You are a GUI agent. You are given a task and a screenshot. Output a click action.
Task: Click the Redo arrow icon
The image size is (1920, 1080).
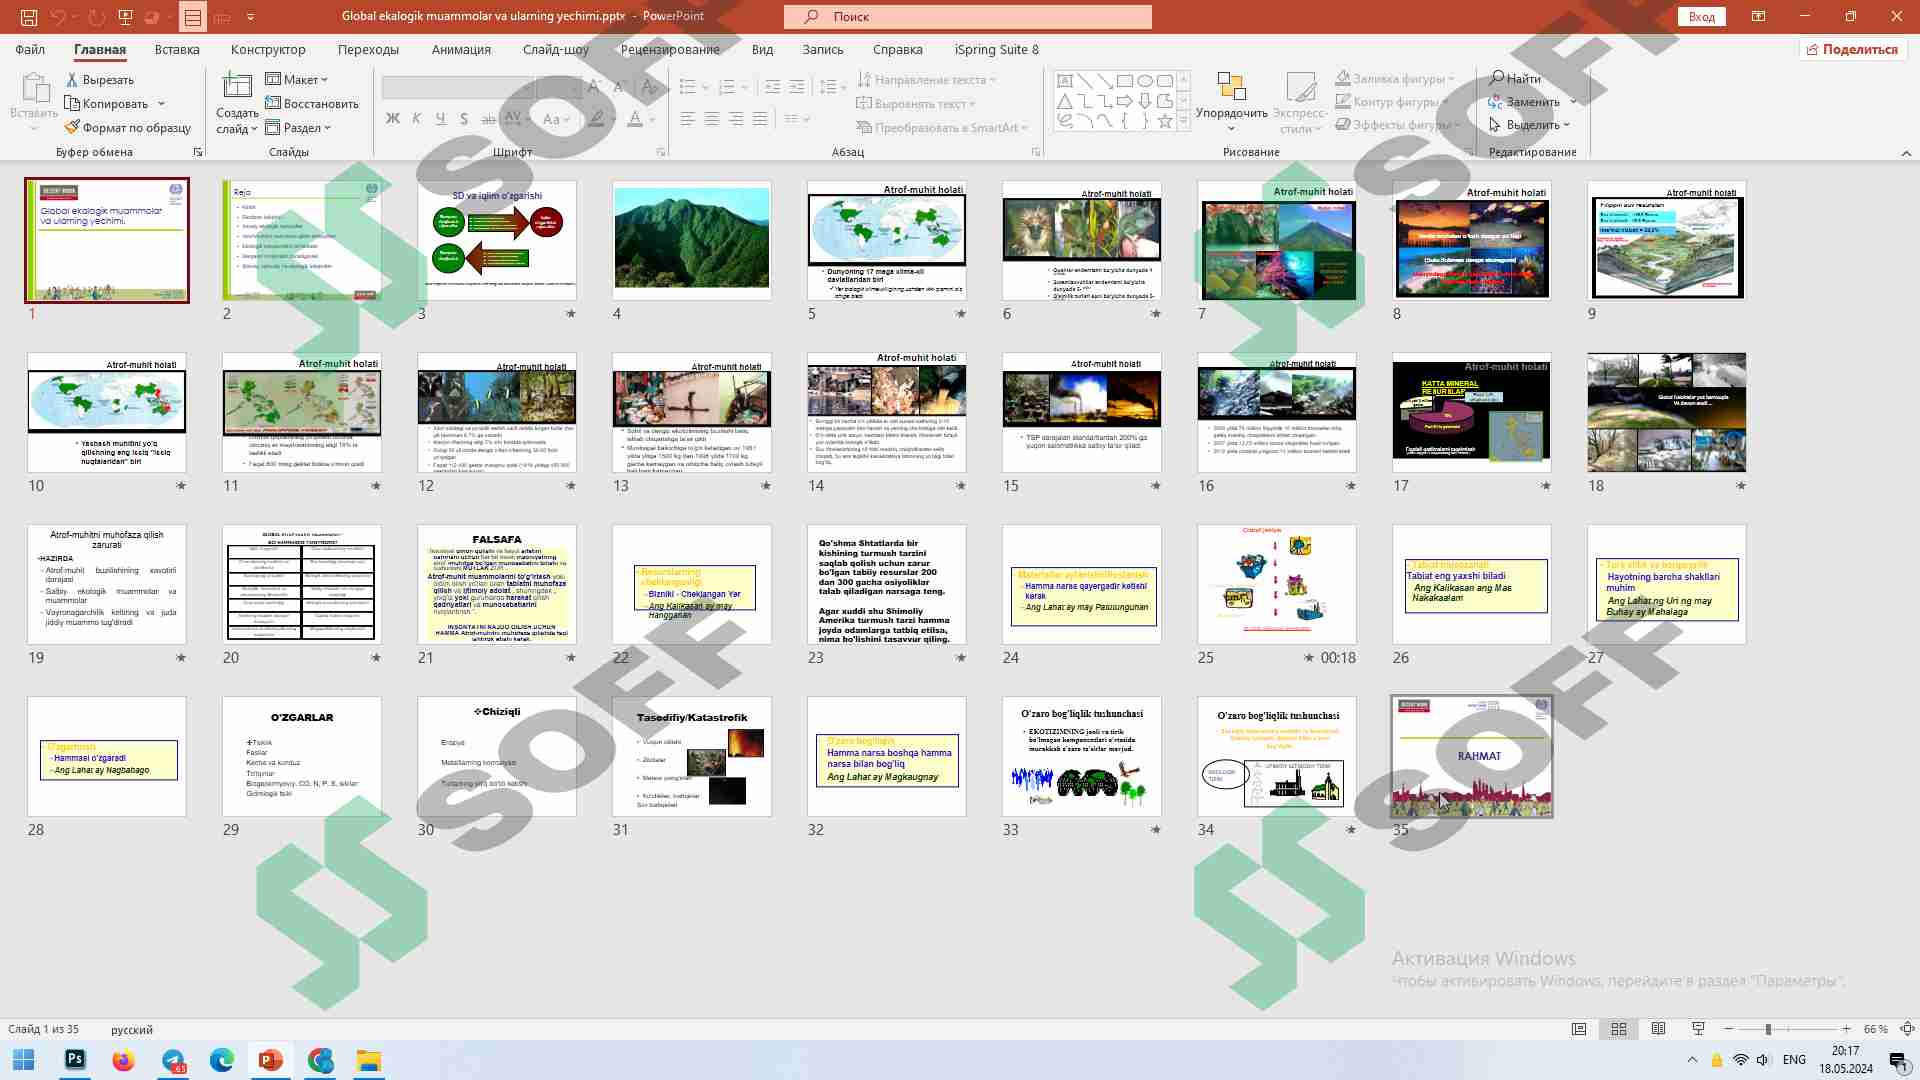(x=96, y=17)
